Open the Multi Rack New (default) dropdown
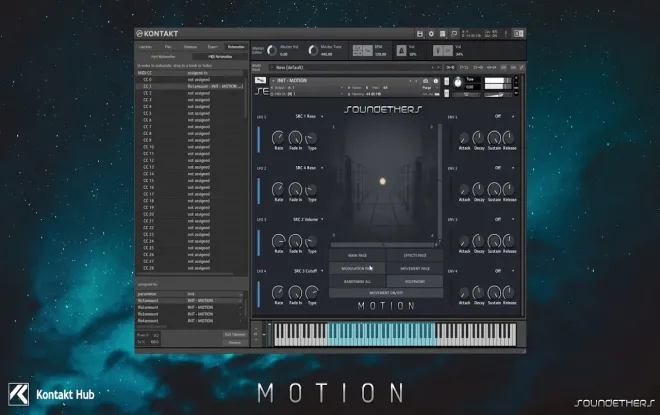 (355, 67)
